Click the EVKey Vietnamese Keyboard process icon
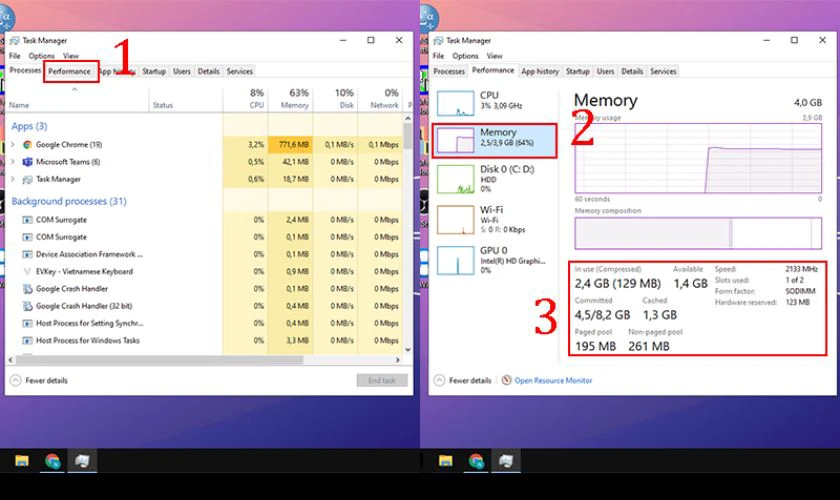The width and height of the screenshot is (840, 500). (26, 271)
